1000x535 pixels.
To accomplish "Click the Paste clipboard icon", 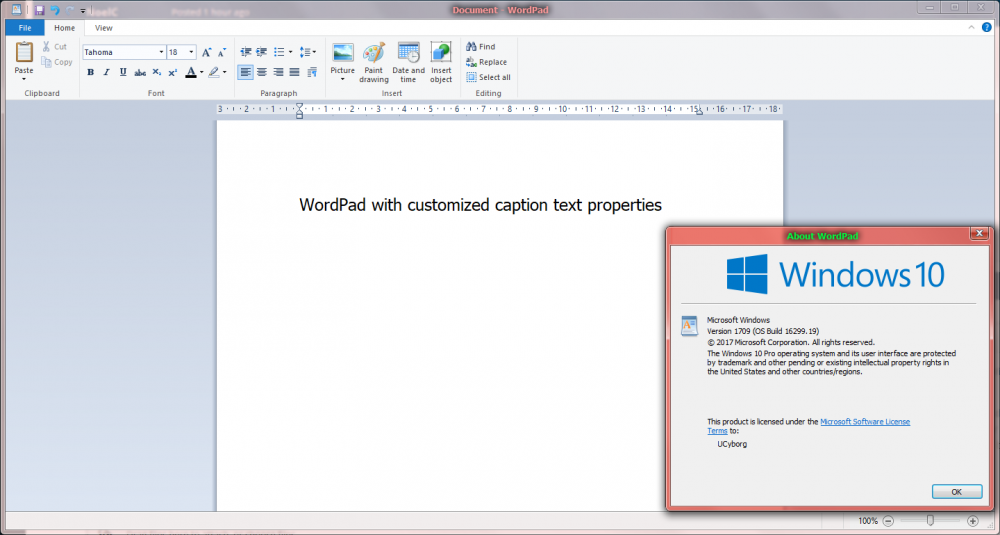I will point(24,52).
